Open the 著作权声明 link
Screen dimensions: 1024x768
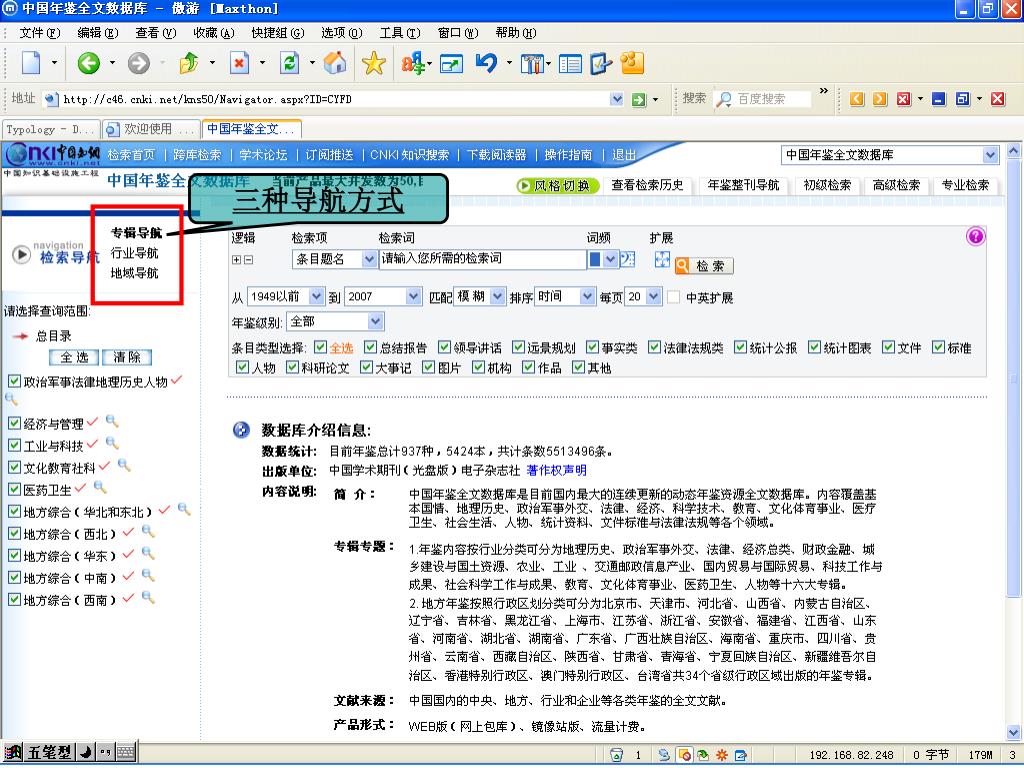(556, 470)
